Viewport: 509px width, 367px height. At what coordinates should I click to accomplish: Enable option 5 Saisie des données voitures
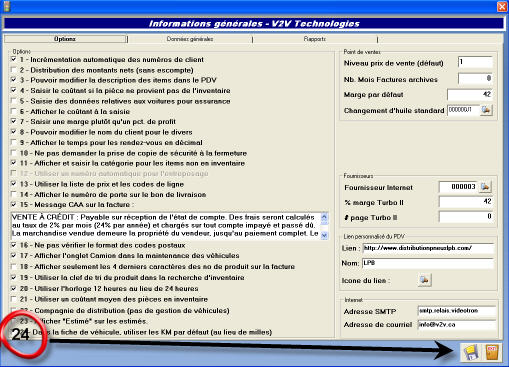14,101
